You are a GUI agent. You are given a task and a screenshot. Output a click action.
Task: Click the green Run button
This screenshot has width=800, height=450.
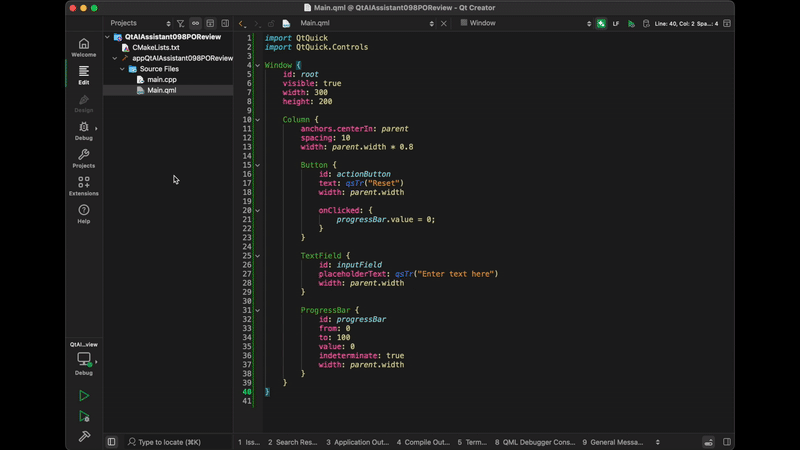coord(84,396)
